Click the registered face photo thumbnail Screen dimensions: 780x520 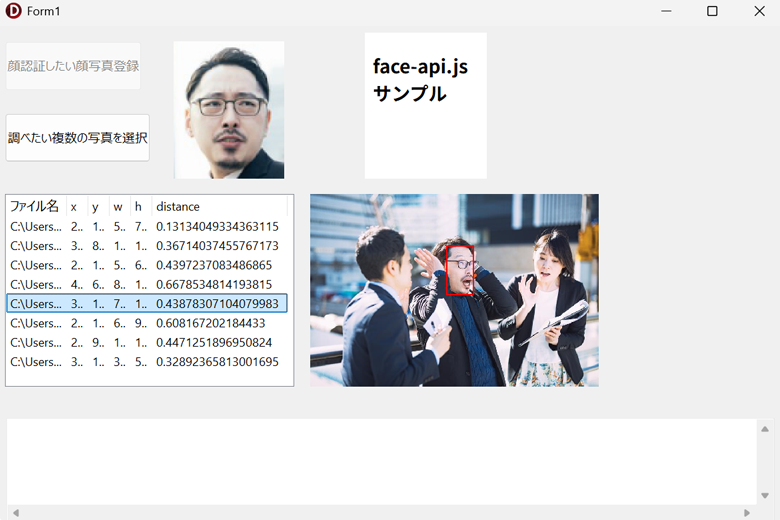[x=229, y=110]
